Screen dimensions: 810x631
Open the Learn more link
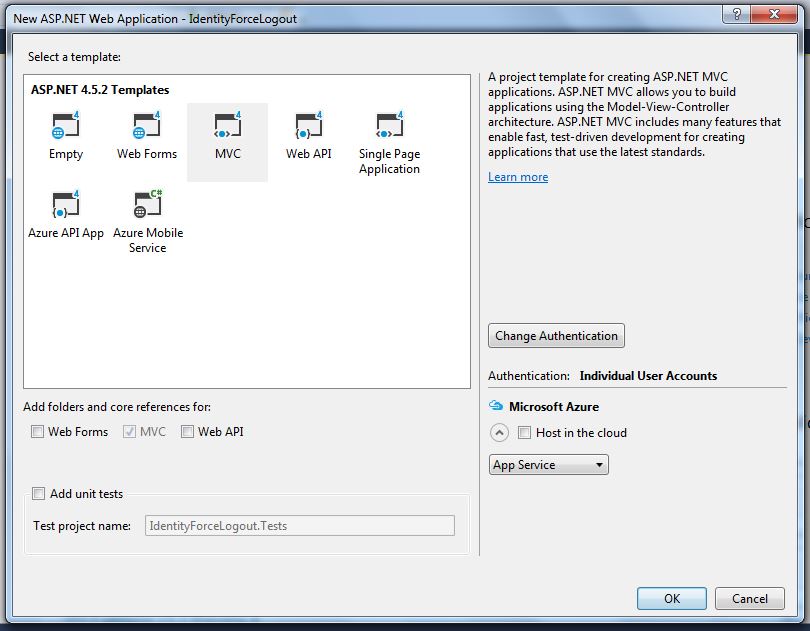518,177
